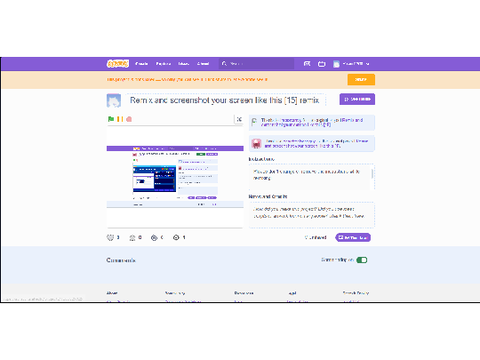This screenshot has height=360, width=480.
Task: Open the account dropdown next to the username
Action: [367, 64]
